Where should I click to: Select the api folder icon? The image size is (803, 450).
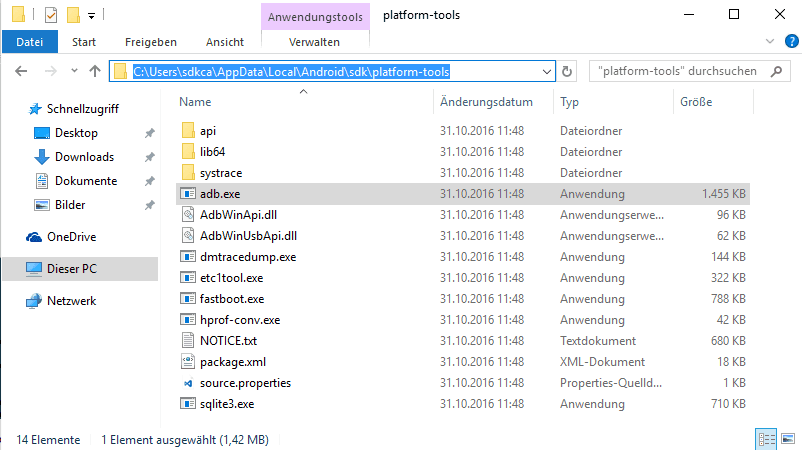(x=188, y=131)
